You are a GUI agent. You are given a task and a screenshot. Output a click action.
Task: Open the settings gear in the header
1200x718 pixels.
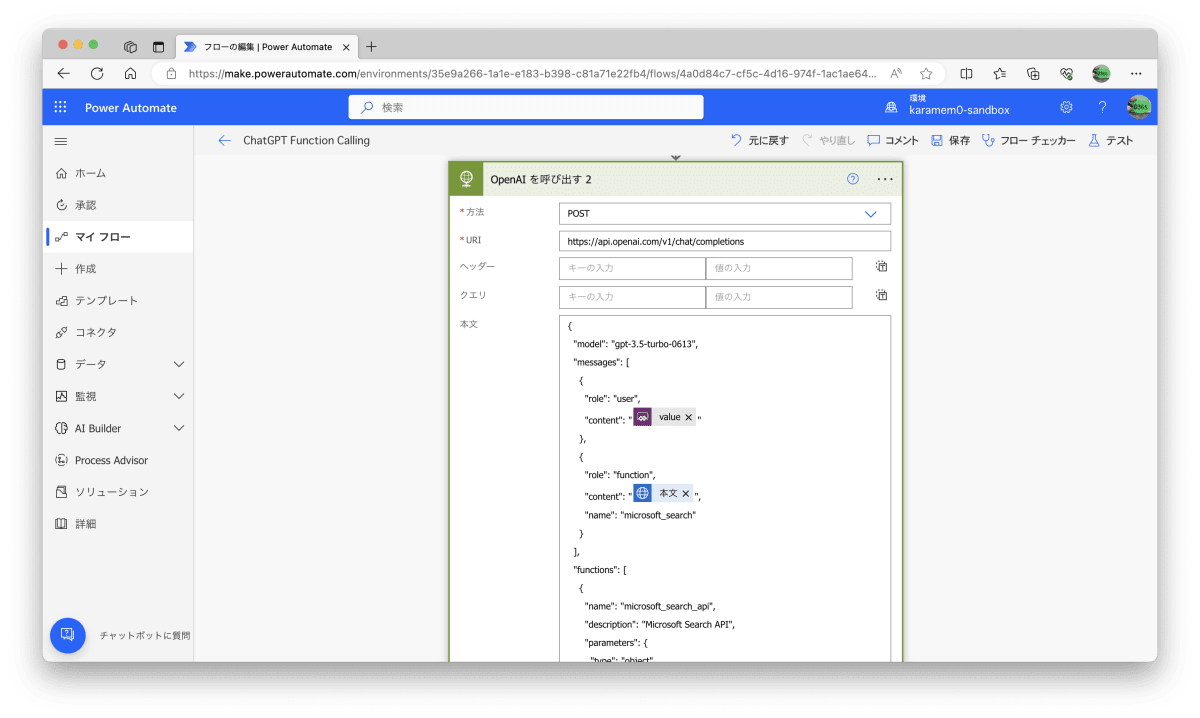coord(1066,107)
